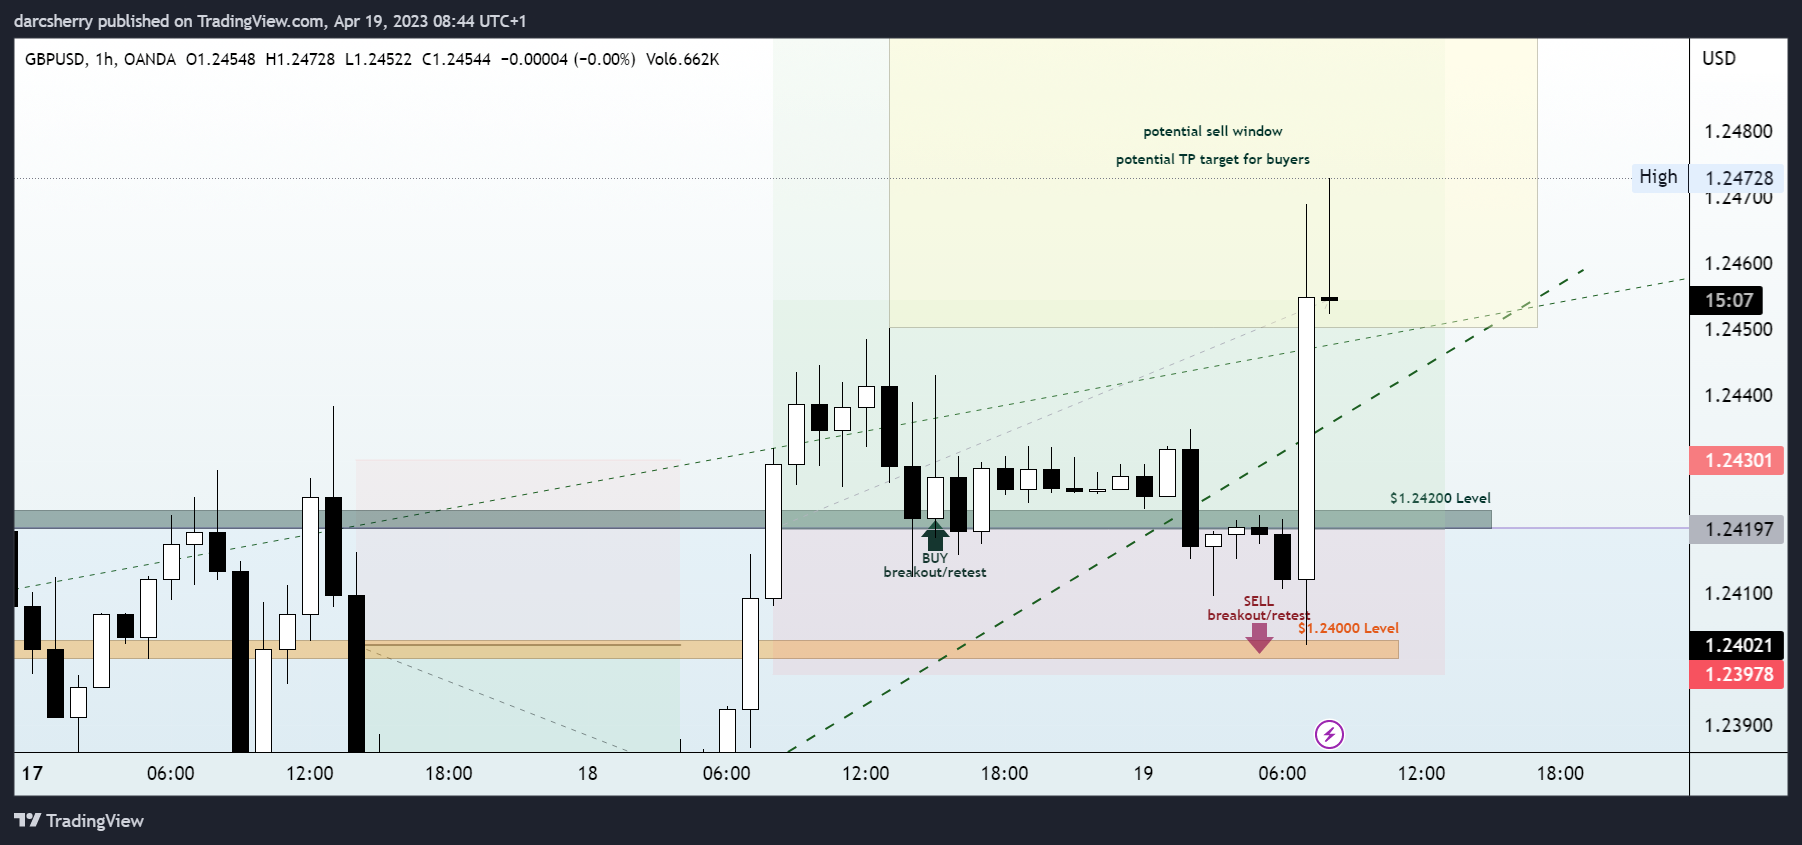Click the red 1.23978 price tag
This screenshot has width=1802, height=845.
click(1737, 674)
